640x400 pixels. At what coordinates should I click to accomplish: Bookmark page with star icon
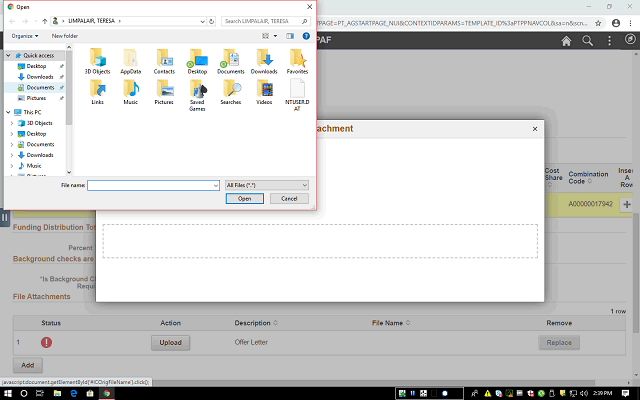click(598, 23)
